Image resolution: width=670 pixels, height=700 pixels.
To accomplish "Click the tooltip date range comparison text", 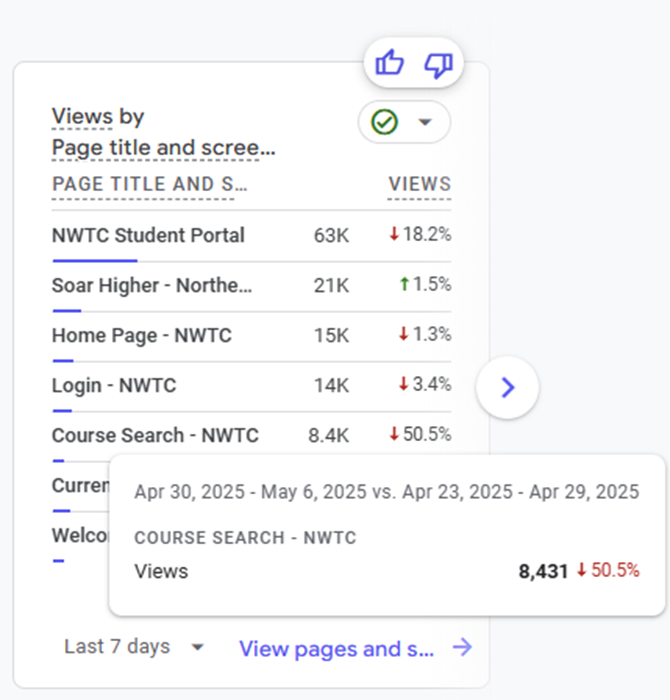I will 387,492.
